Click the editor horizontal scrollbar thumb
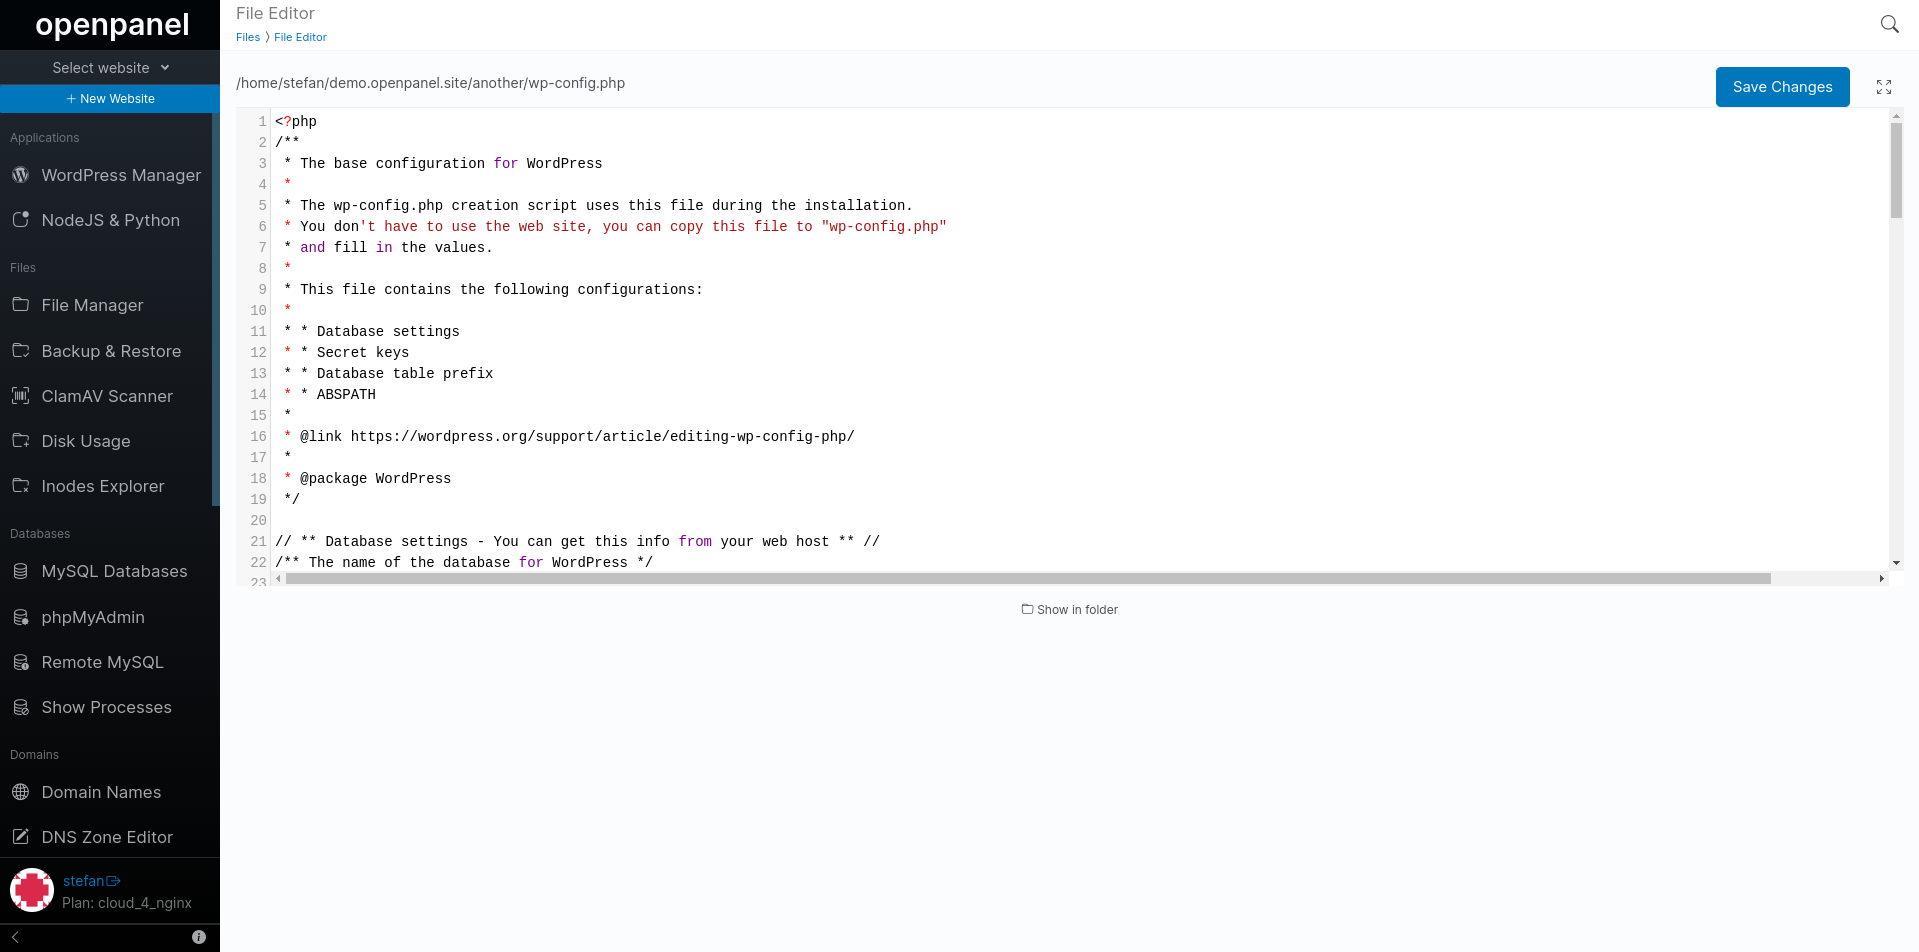This screenshot has width=1919, height=952. (1028, 578)
